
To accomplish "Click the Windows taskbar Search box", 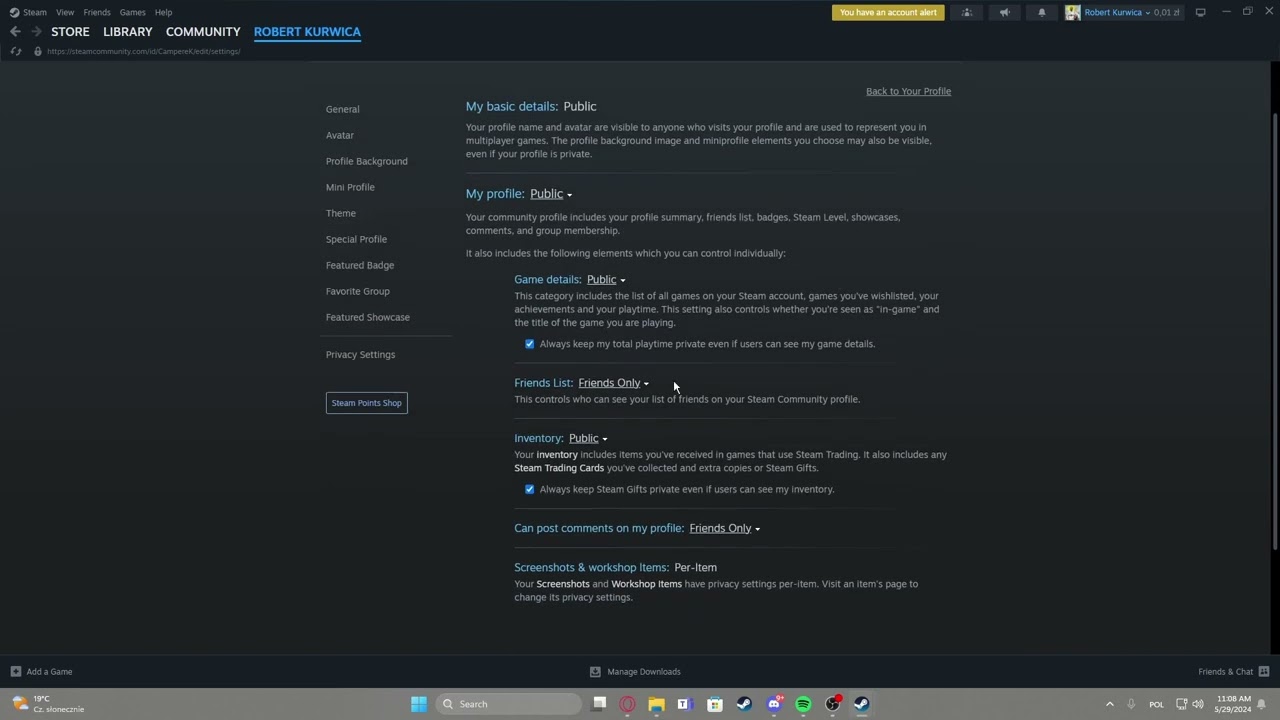I will (x=511, y=704).
